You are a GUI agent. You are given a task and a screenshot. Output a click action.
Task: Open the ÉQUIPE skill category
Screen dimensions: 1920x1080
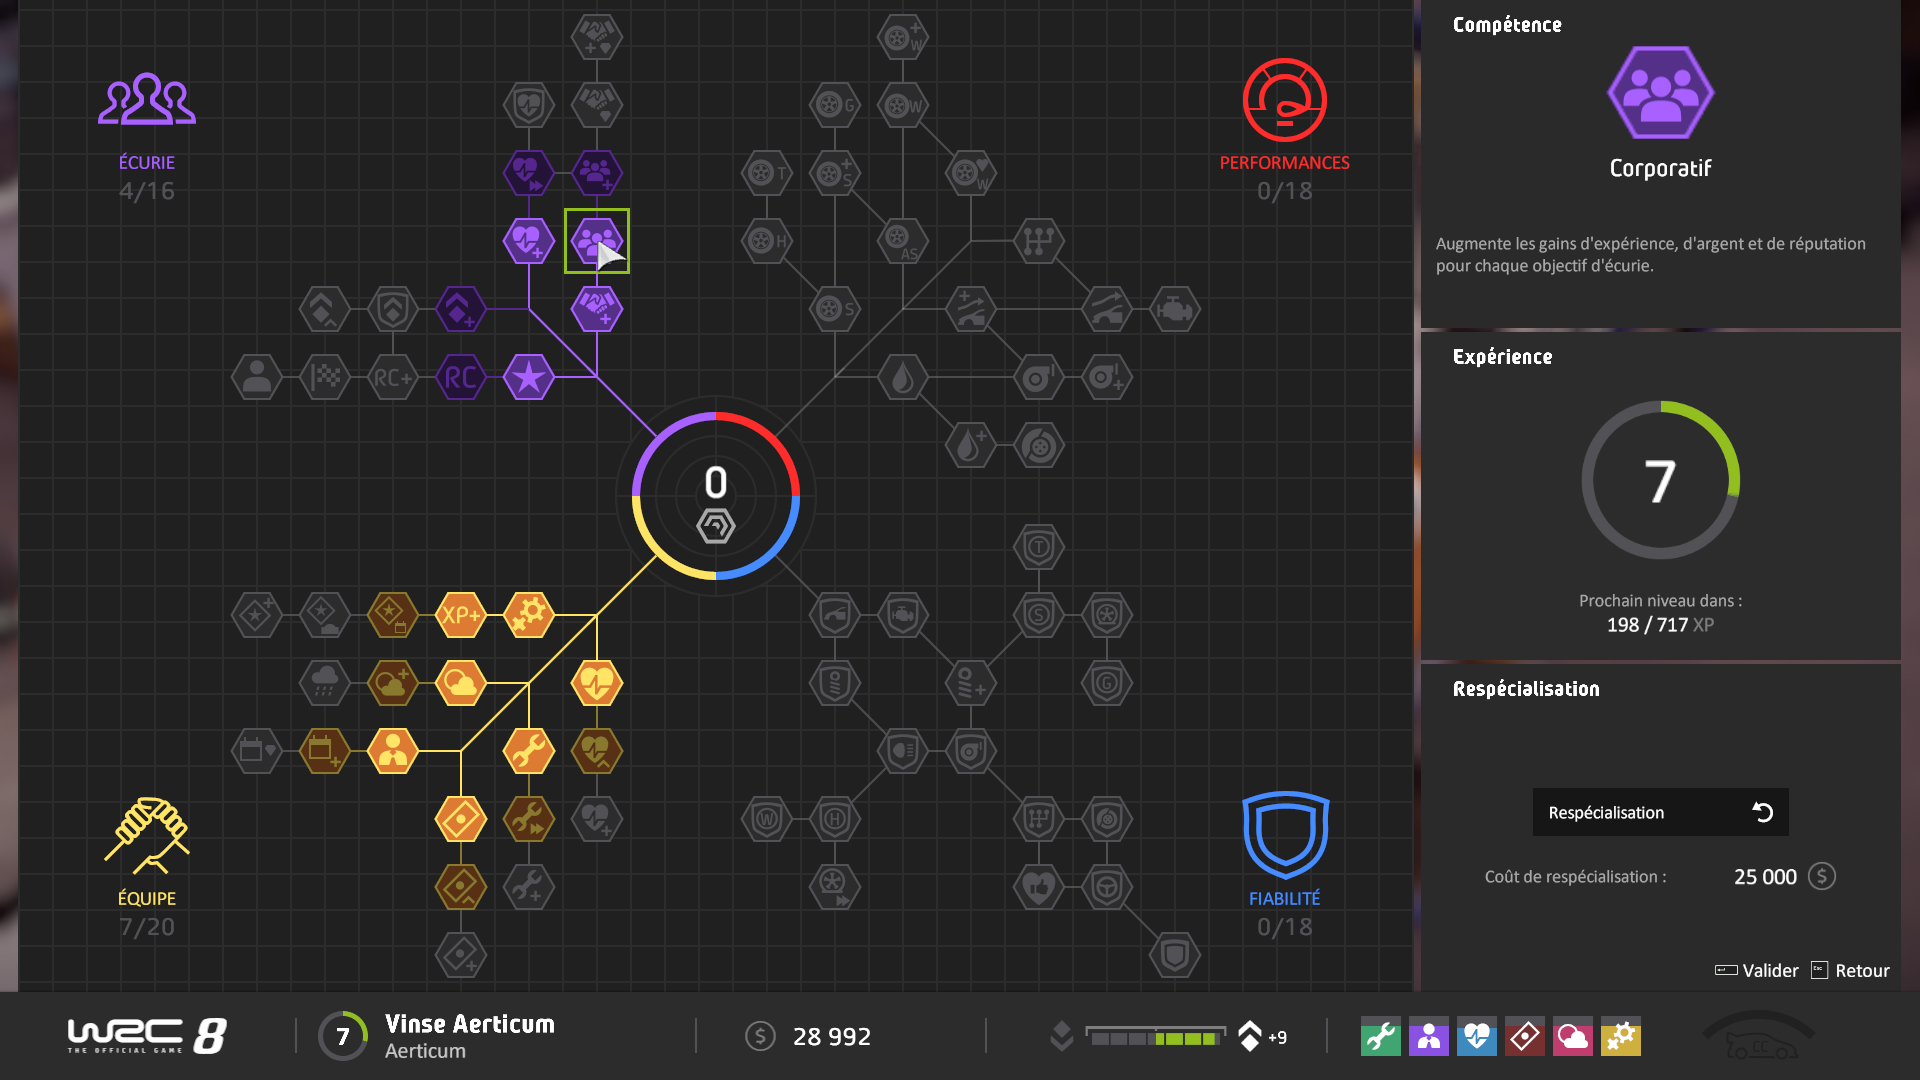147,867
